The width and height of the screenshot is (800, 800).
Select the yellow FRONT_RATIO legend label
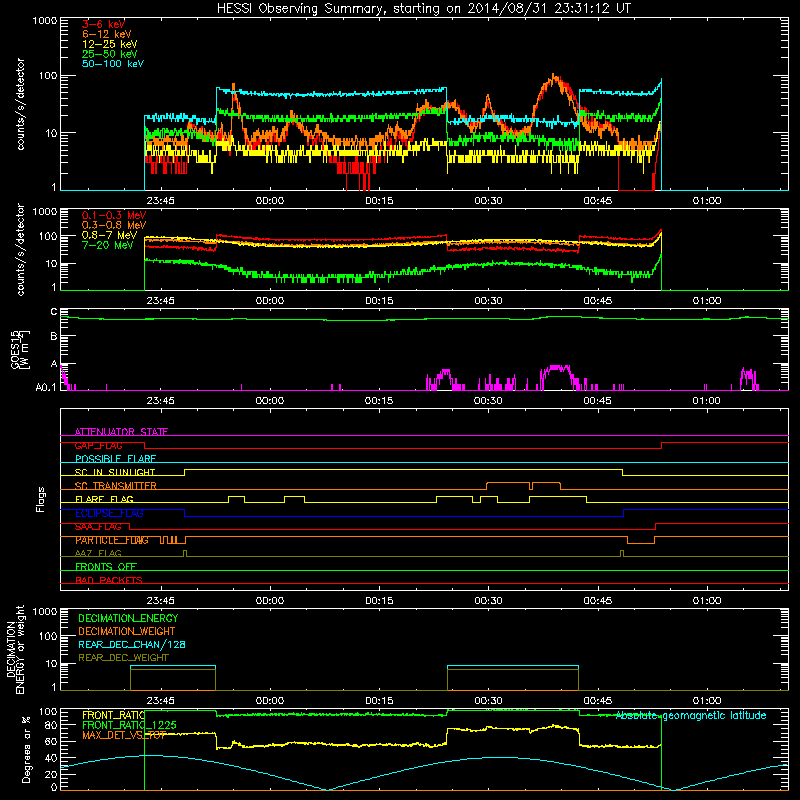[113, 715]
